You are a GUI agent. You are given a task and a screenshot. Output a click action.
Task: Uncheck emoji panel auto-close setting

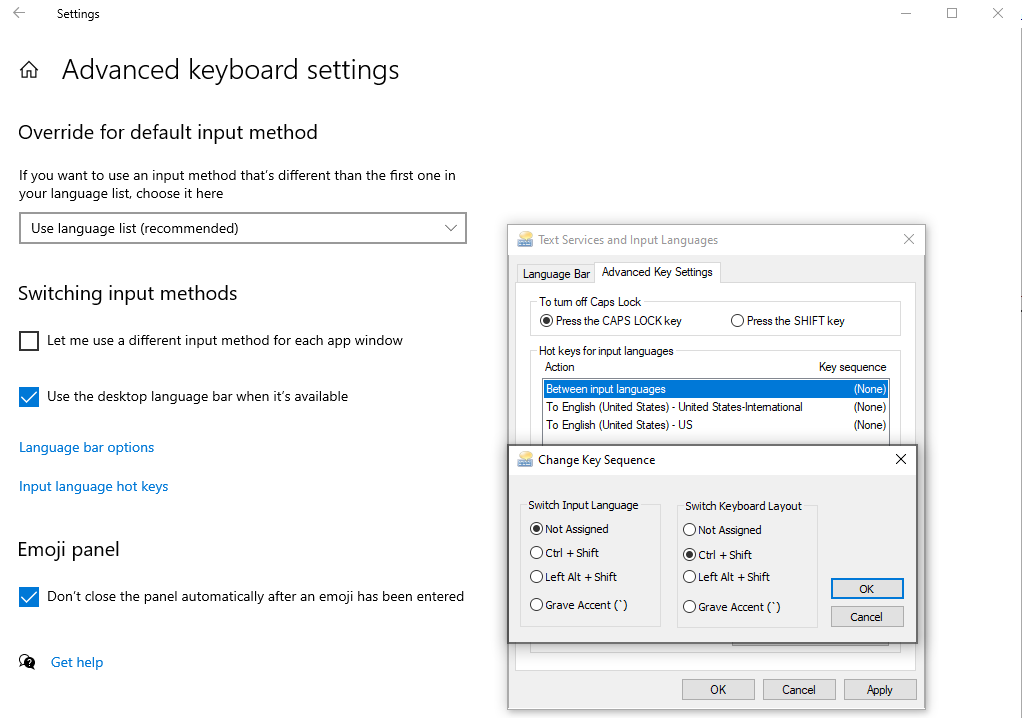coord(28,595)
